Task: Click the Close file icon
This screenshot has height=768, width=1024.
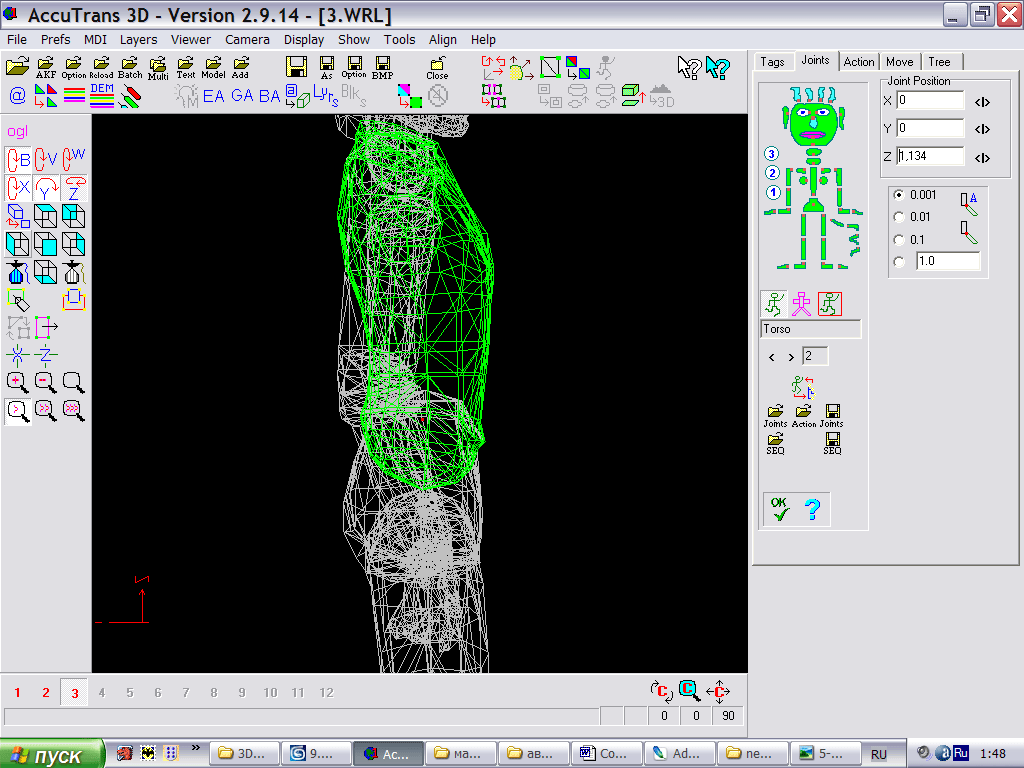Action: [437, 68]
